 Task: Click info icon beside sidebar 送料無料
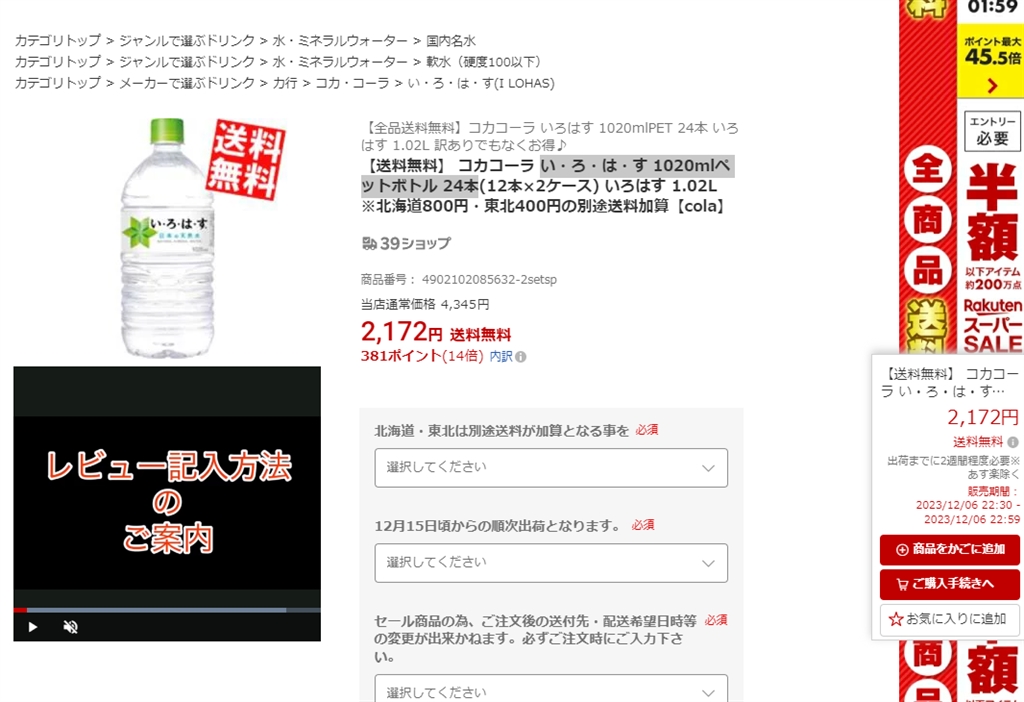pos(1013,442)
